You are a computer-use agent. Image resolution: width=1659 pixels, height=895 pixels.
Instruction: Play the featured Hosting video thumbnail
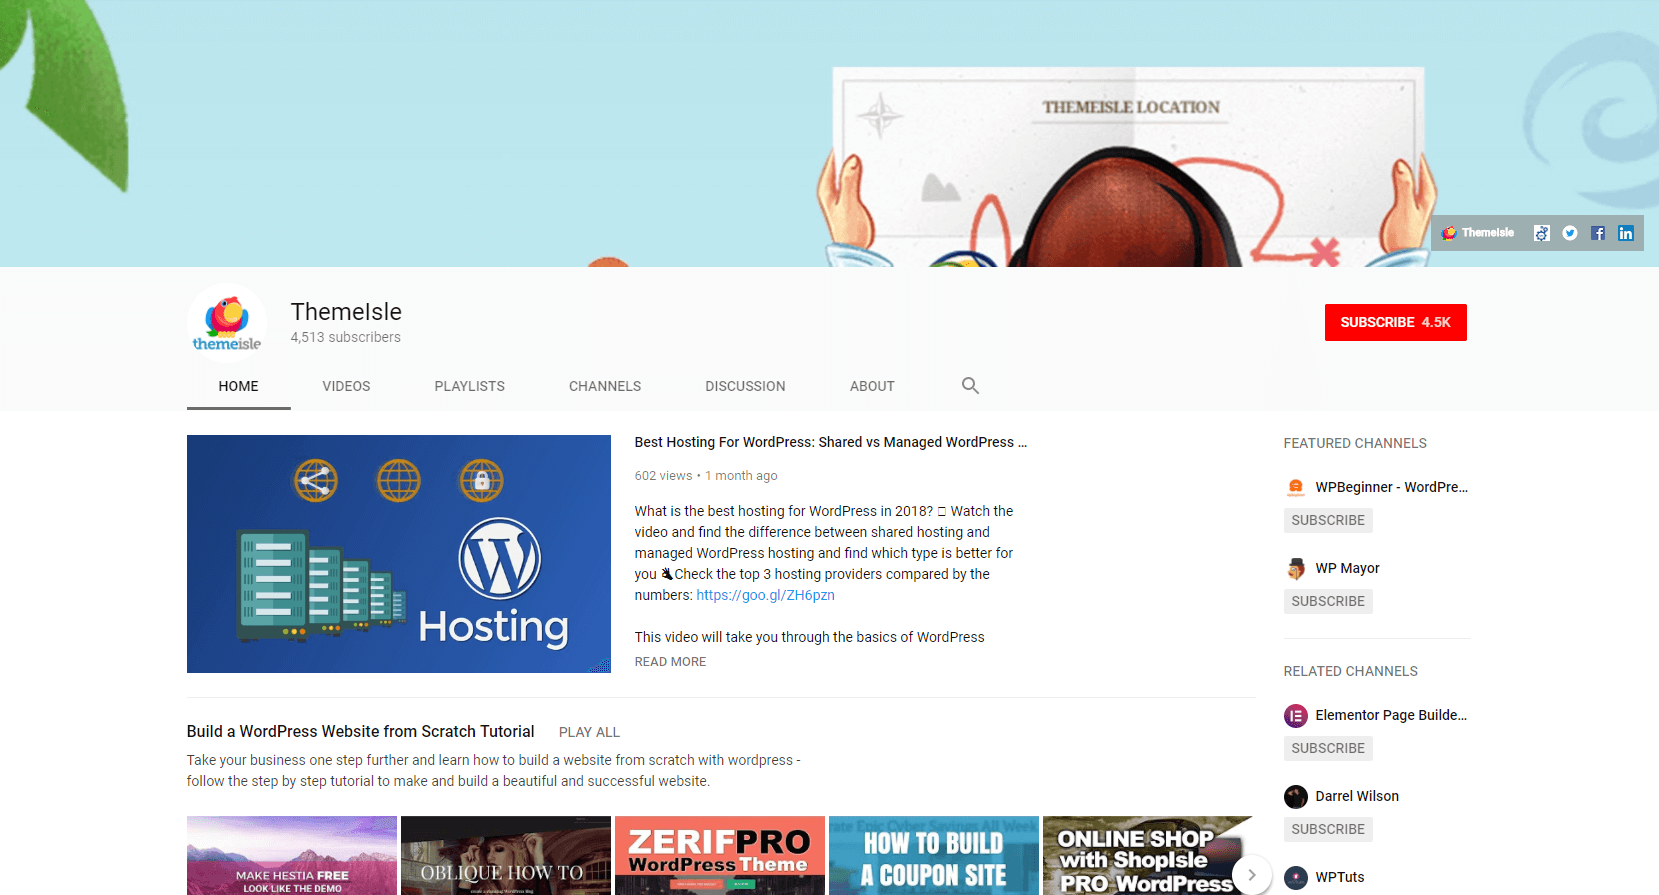[x=398, y=554]
